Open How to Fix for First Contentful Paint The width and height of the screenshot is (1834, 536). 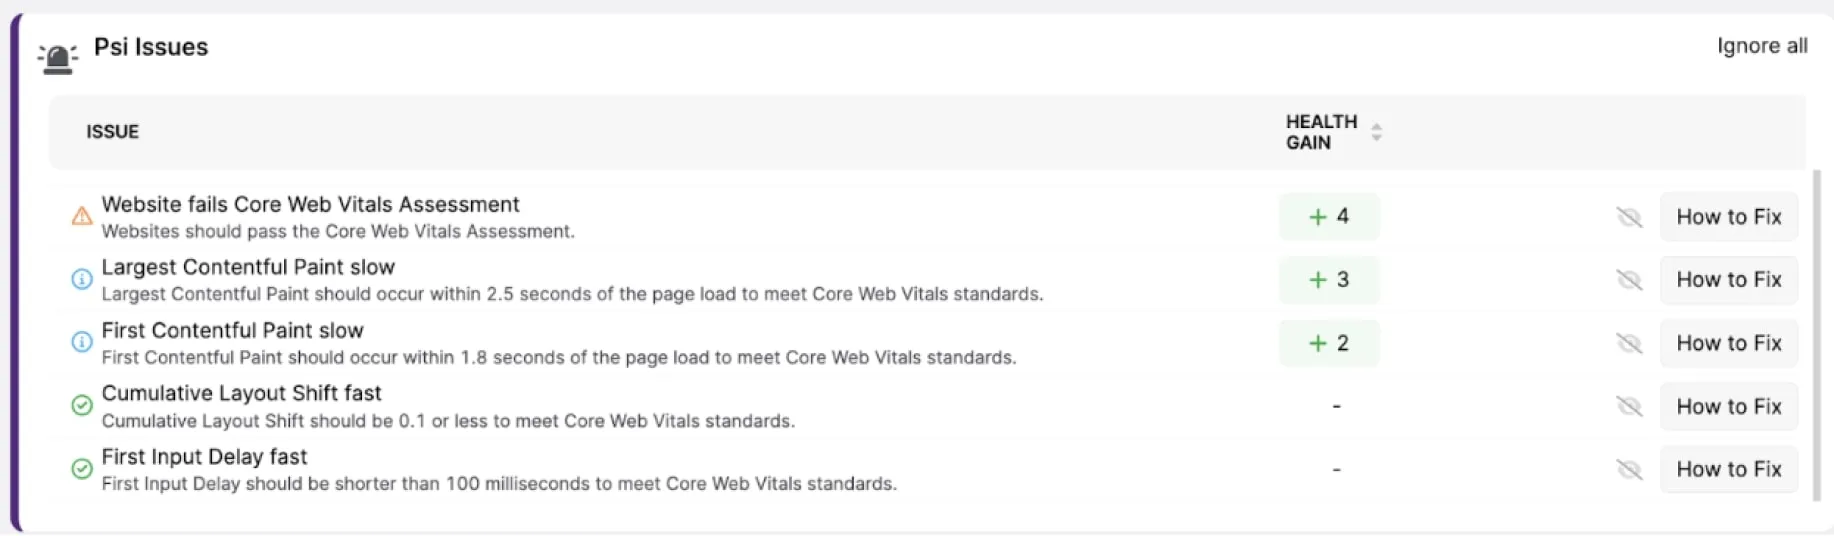click(1728, 343)
